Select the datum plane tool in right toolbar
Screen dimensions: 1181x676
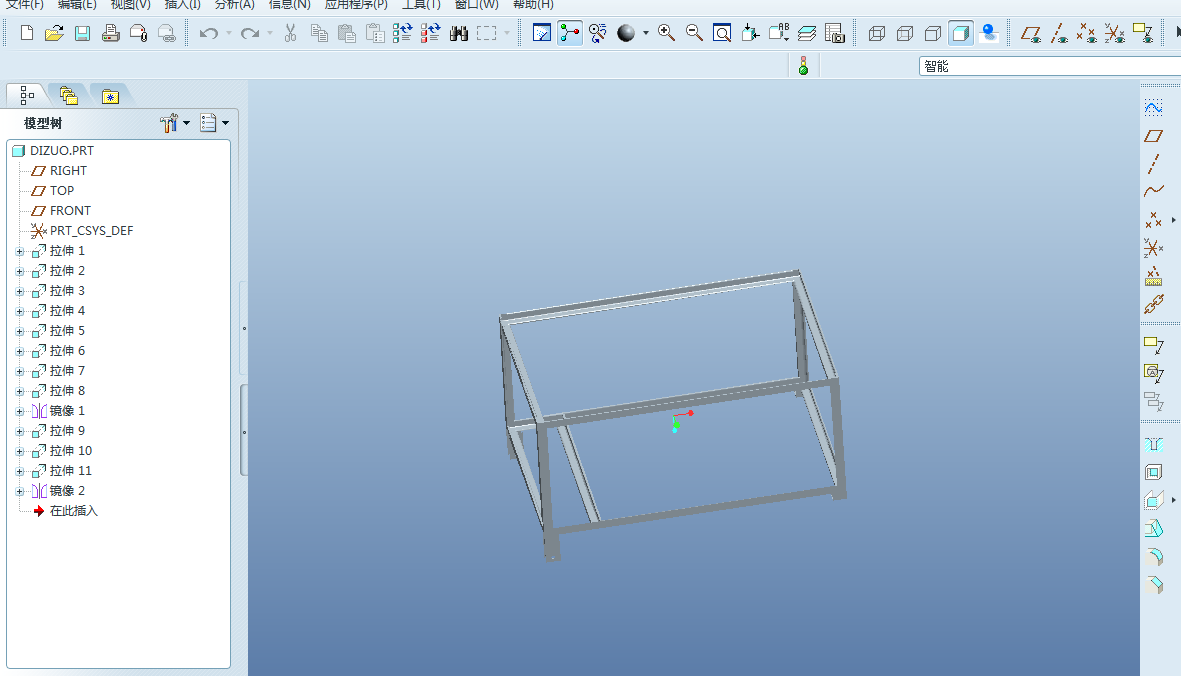coord(1153,136)
